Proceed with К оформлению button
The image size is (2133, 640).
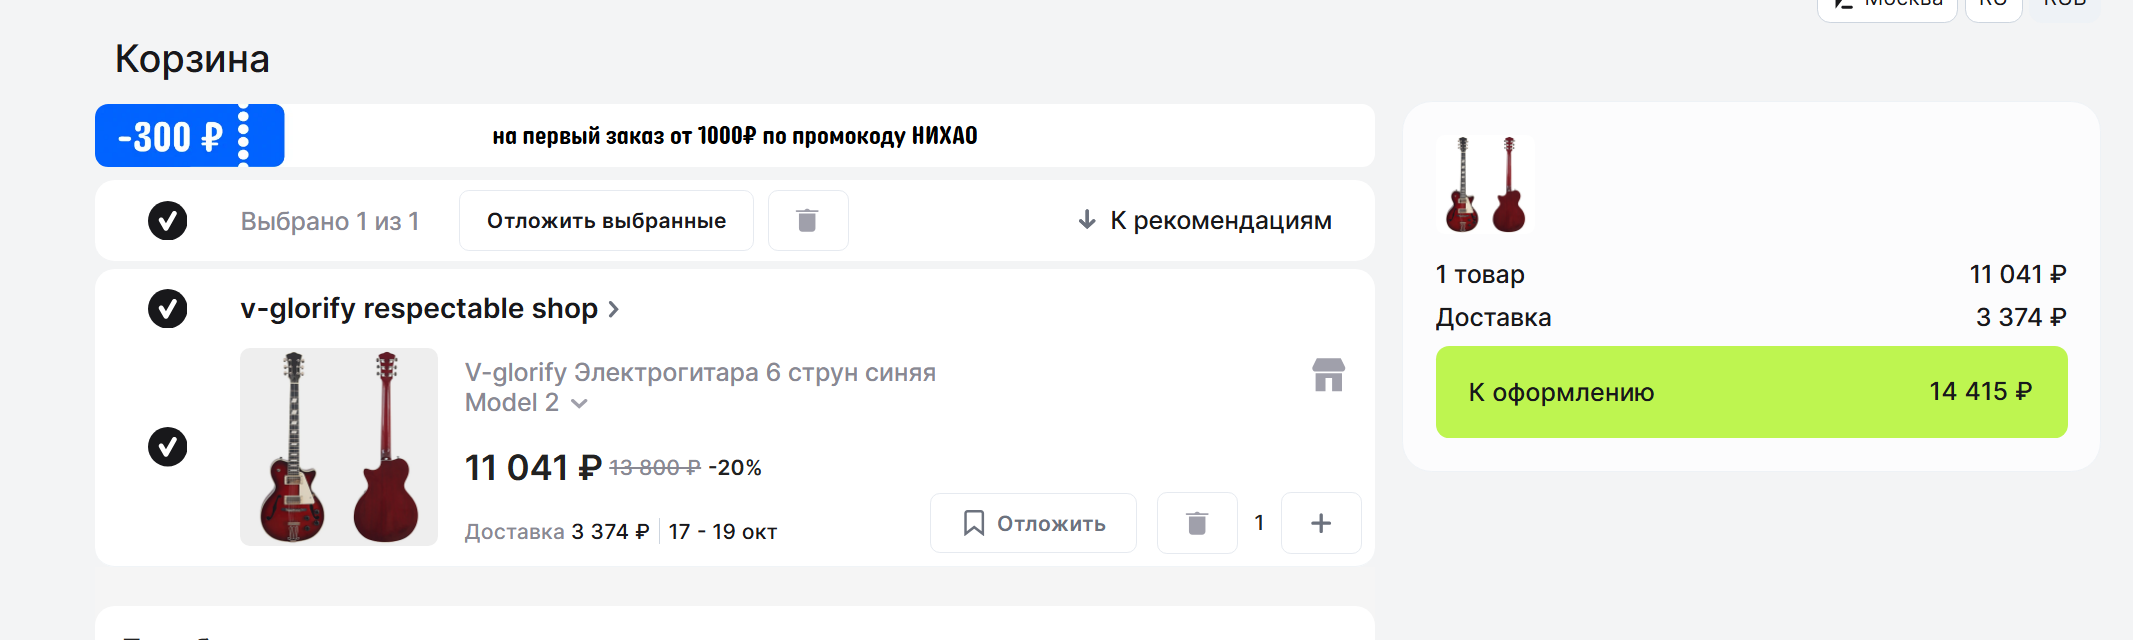coord(1751,392)
